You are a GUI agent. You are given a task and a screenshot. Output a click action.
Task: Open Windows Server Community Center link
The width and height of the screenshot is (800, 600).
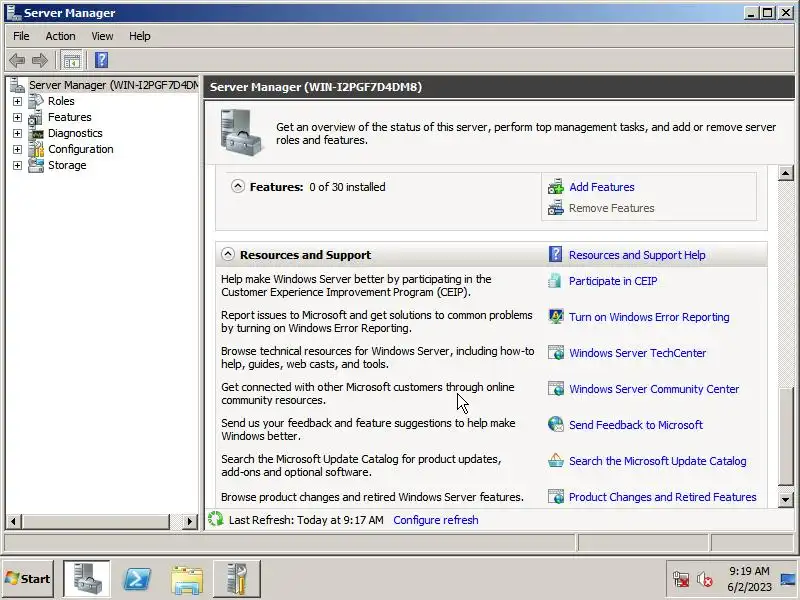point(654,389)
